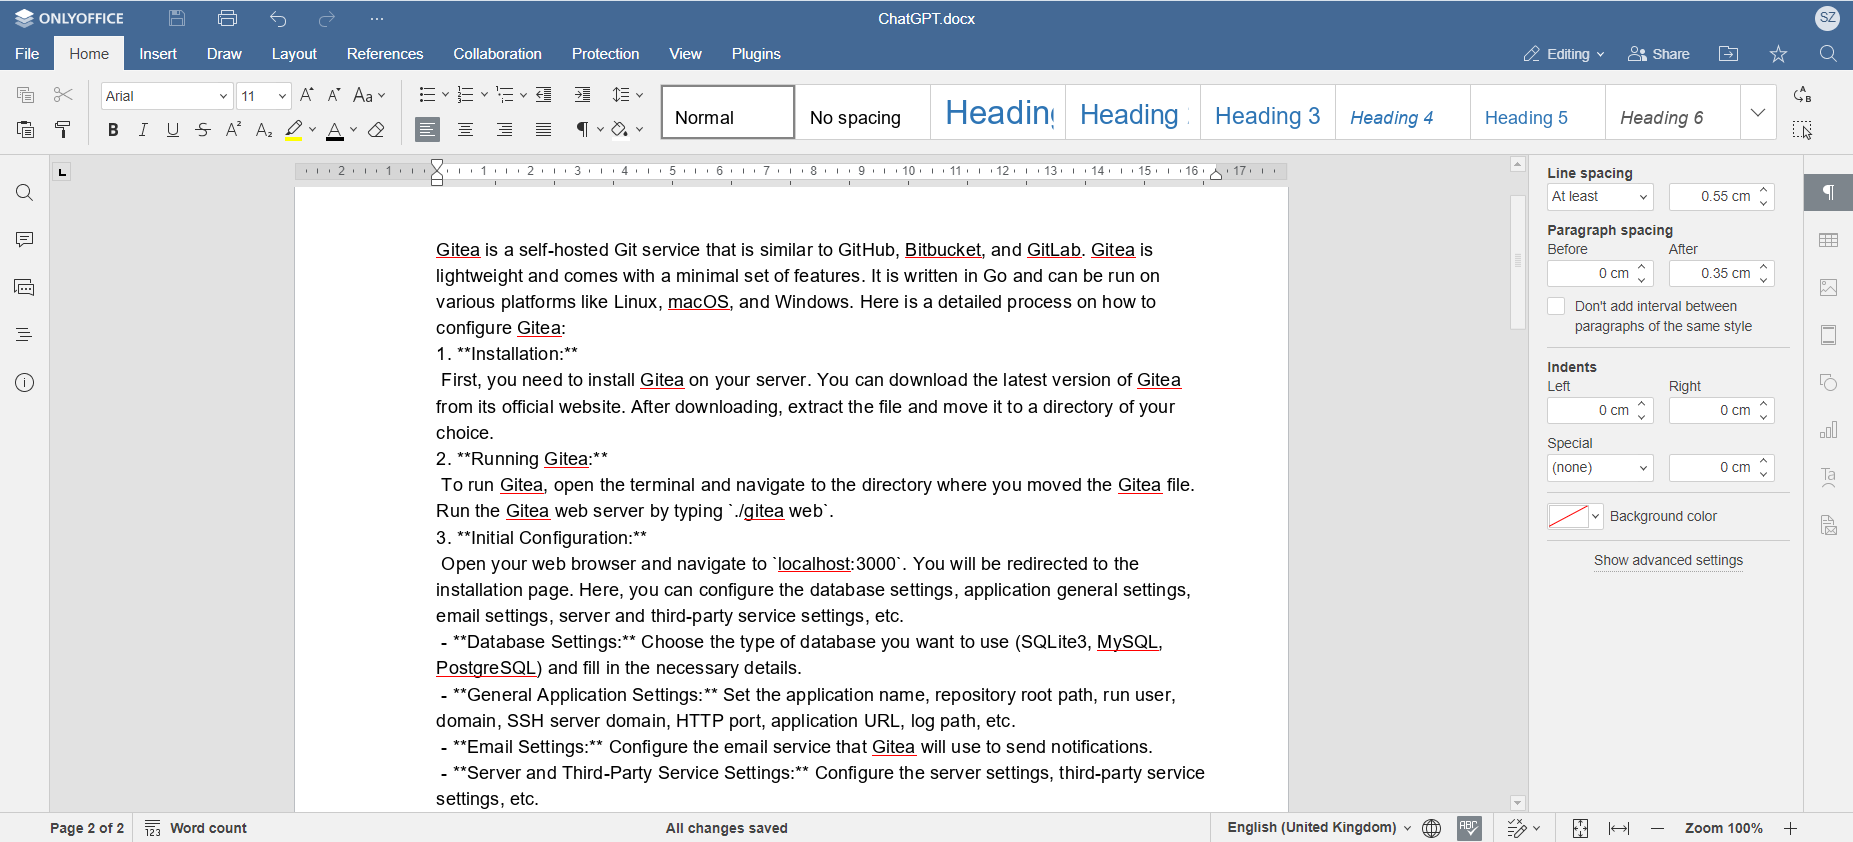Justify the paragraph text
Screen dimensions: 1853x842
pyautogui.click(x=544, y=130)
